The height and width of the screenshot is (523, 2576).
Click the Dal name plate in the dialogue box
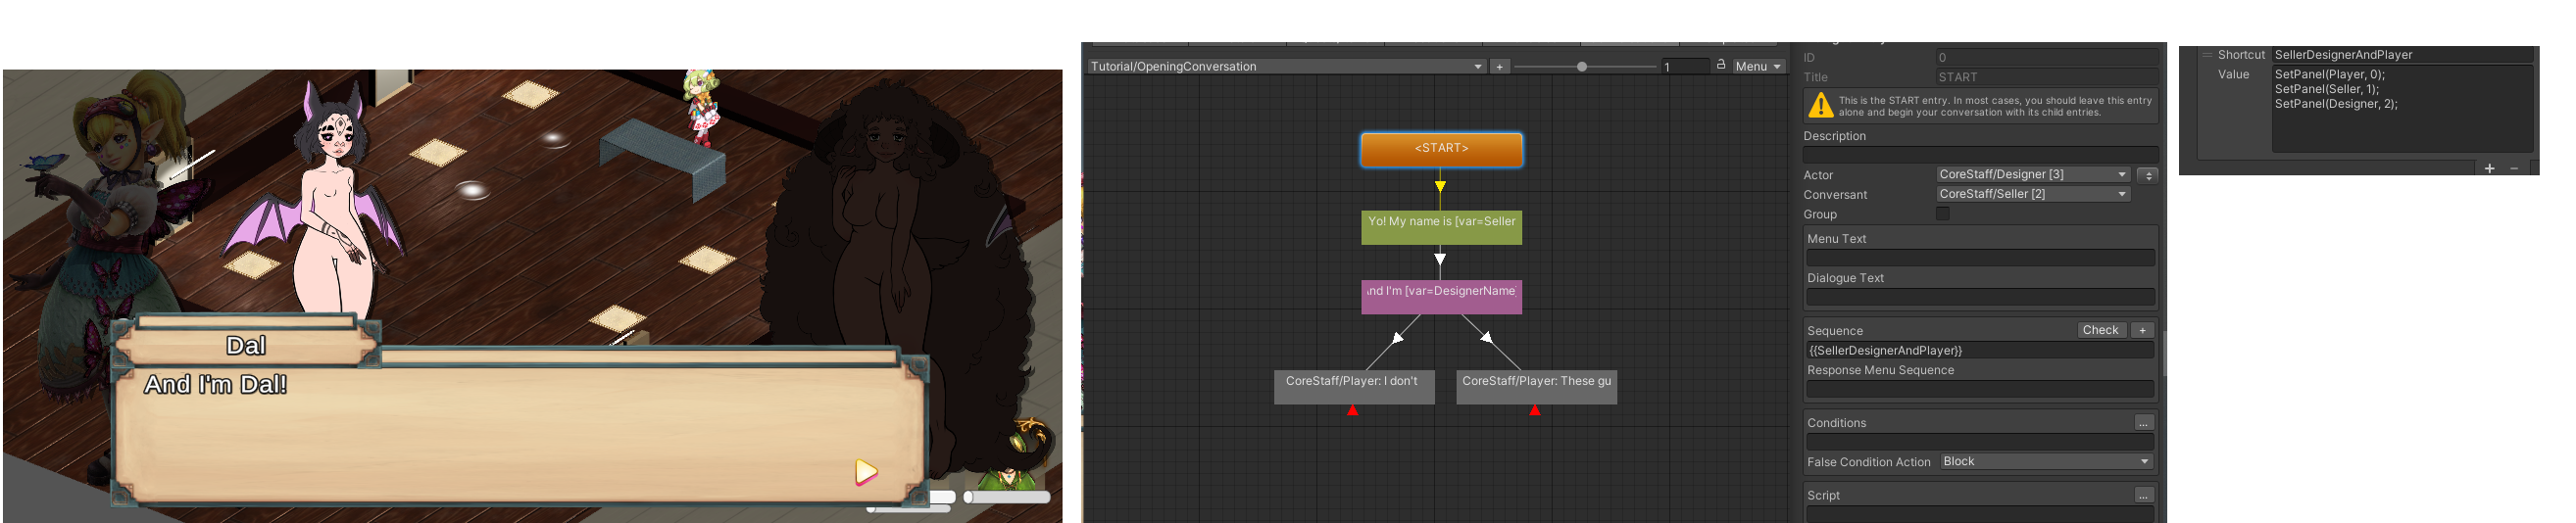246,345
